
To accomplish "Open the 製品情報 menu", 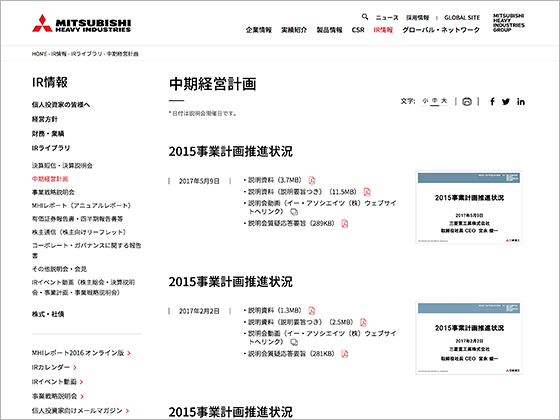I will coord(329,30).
